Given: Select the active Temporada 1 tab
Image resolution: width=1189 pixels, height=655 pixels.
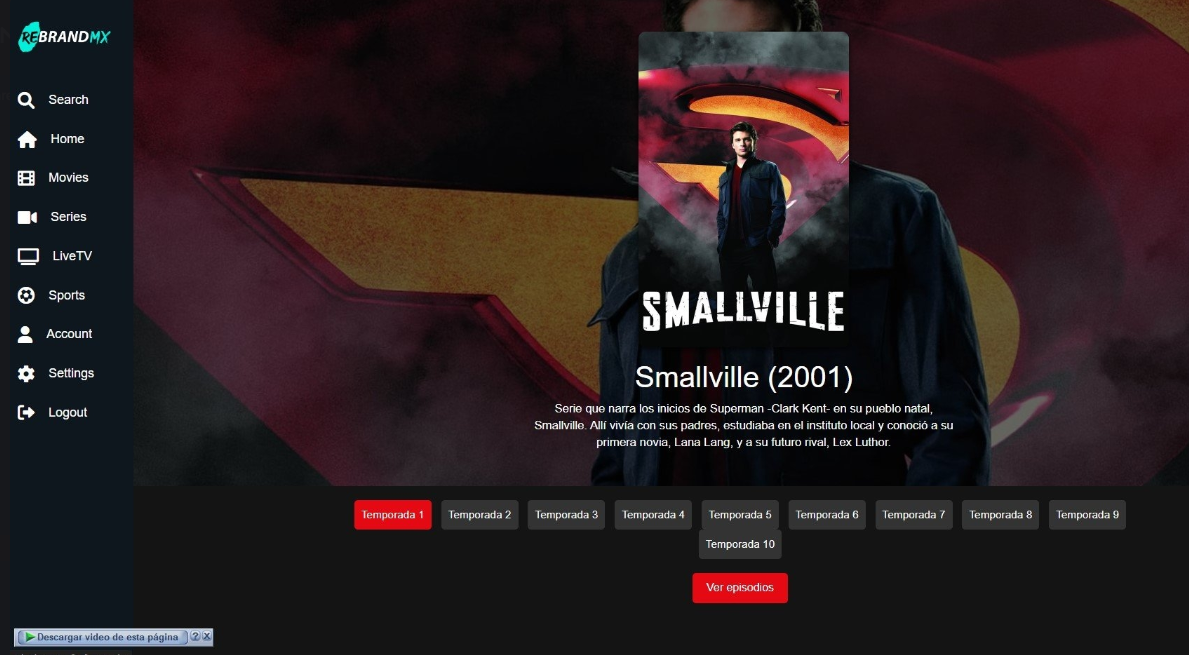Looking at the screenshot, I should pos(393,515).
